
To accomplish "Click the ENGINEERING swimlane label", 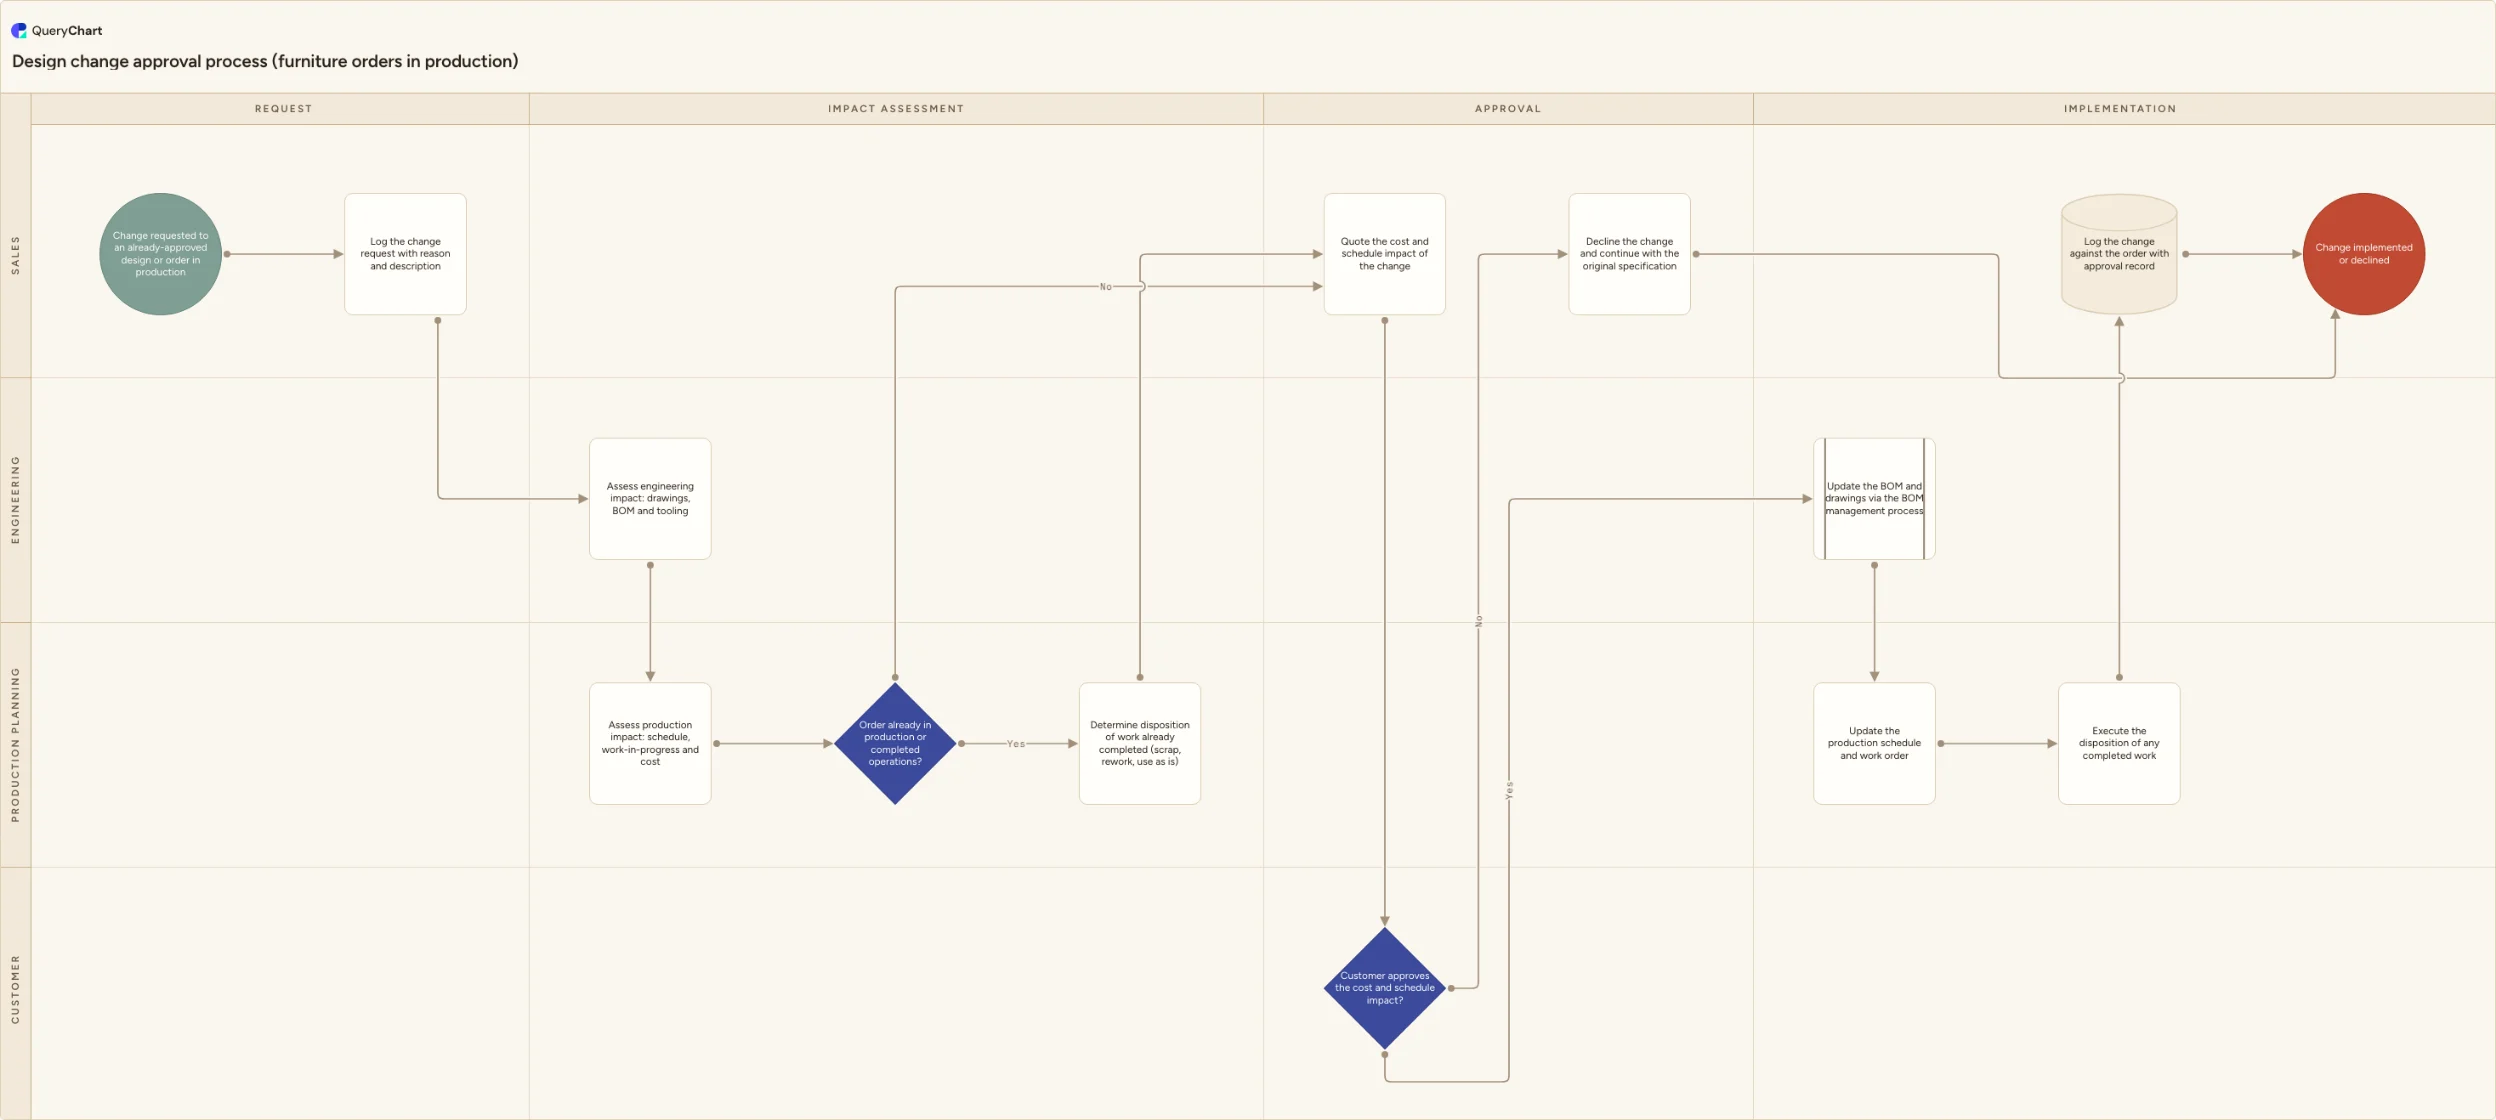I will (x=15, y=500).
